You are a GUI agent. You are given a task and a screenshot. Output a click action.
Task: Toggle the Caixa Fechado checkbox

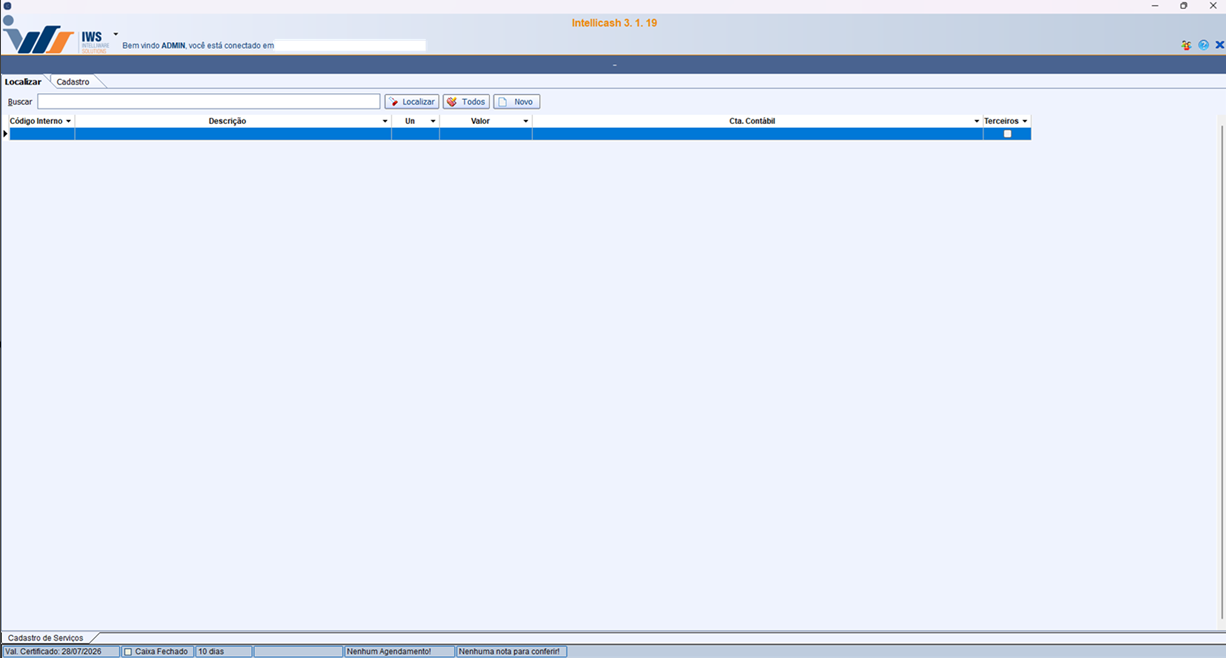coord(128,652)
